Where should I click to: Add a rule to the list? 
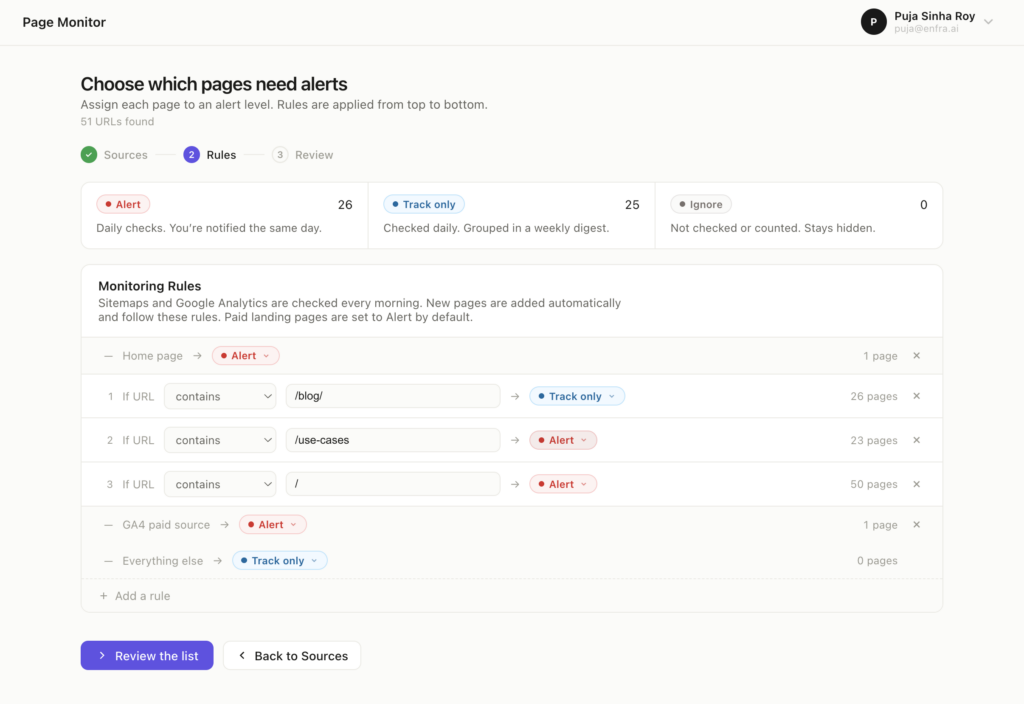(x=135, y=596)
